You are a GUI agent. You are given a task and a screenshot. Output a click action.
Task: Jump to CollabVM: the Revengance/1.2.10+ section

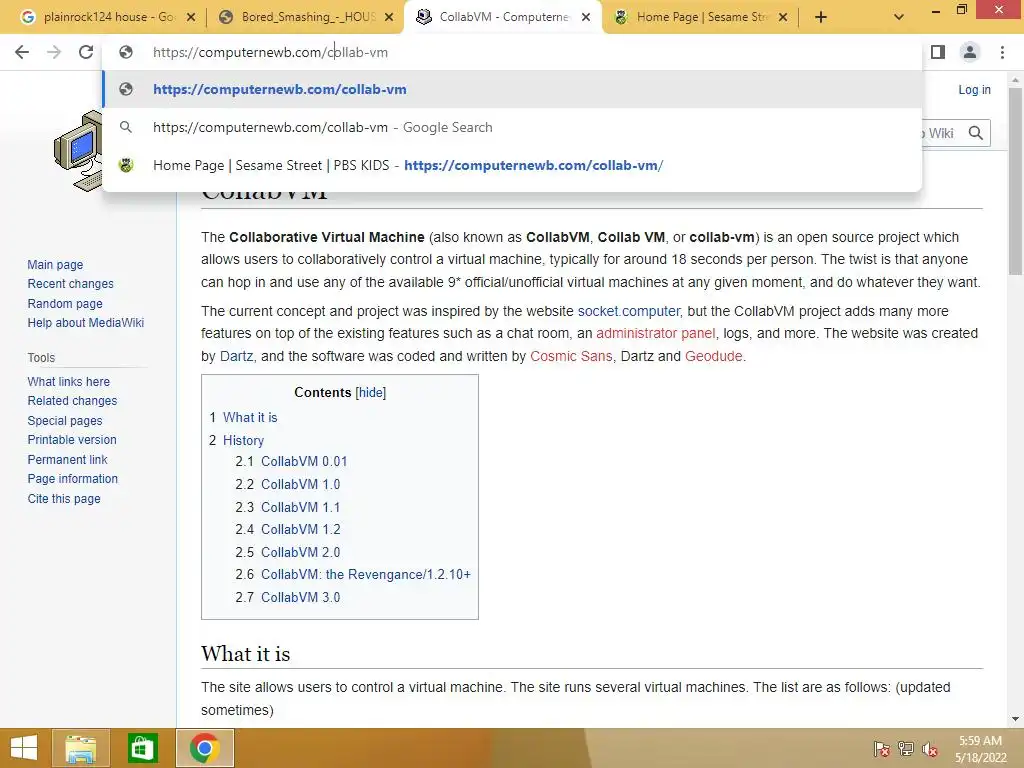pos(366,574)
